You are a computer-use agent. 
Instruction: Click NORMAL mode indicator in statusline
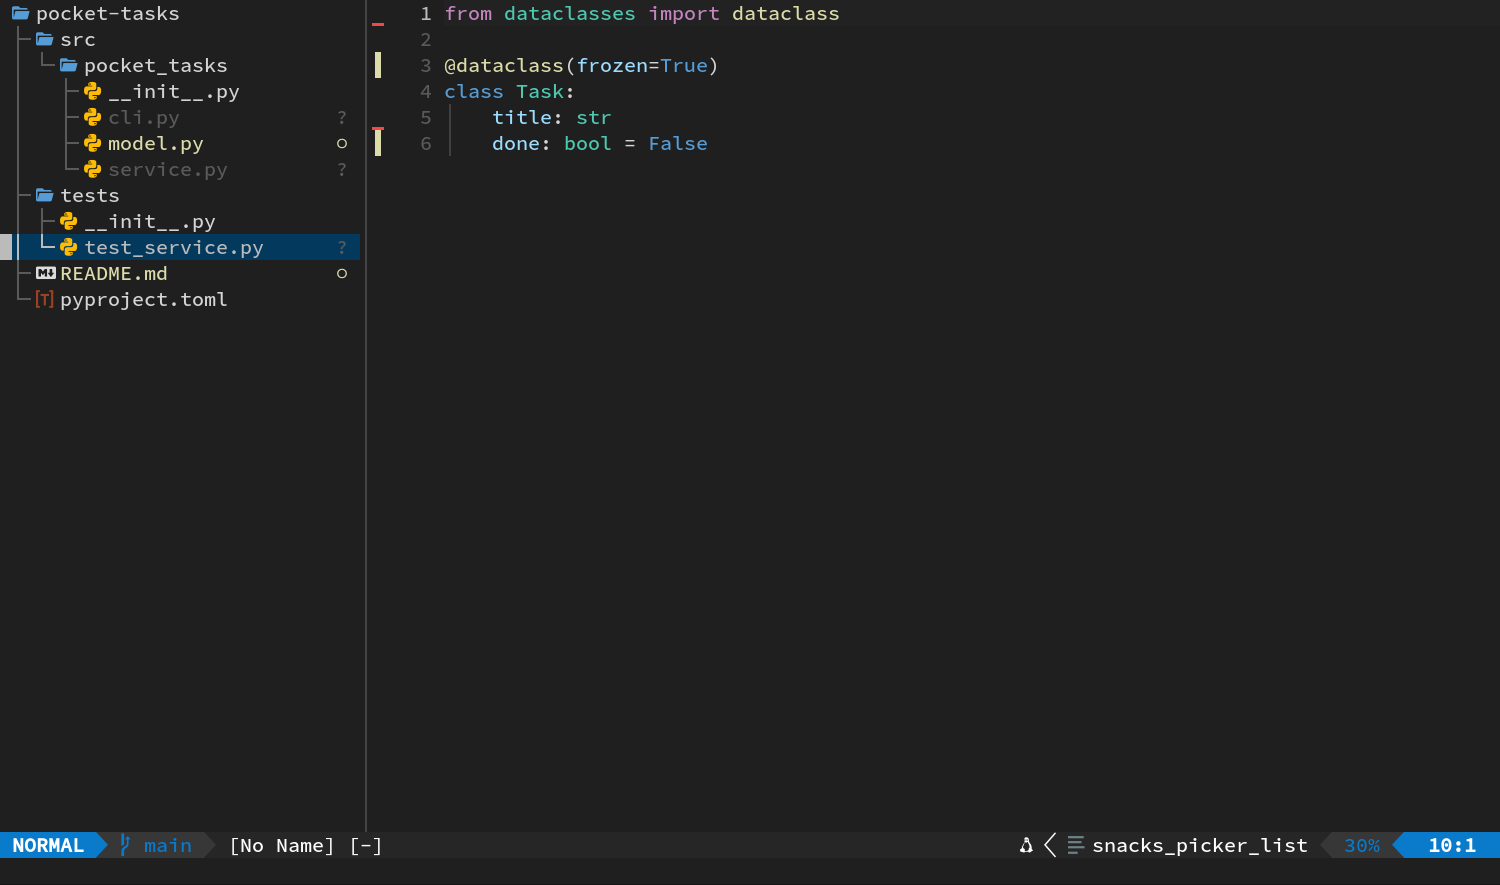click(x=48, y=846)
